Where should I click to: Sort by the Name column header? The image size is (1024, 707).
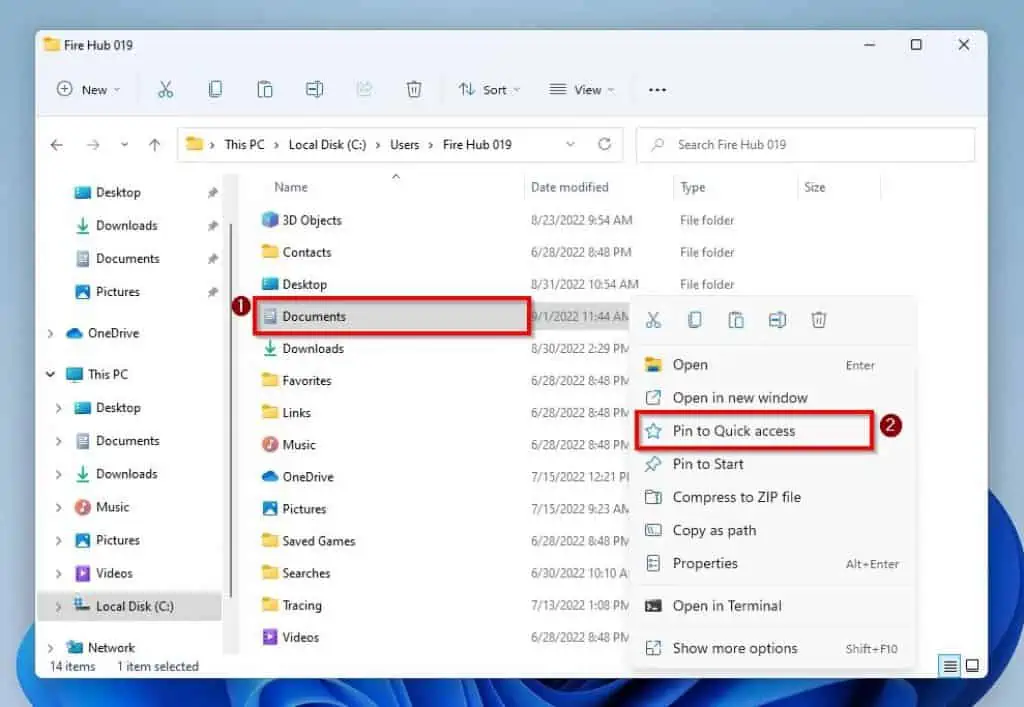(291, 187)
